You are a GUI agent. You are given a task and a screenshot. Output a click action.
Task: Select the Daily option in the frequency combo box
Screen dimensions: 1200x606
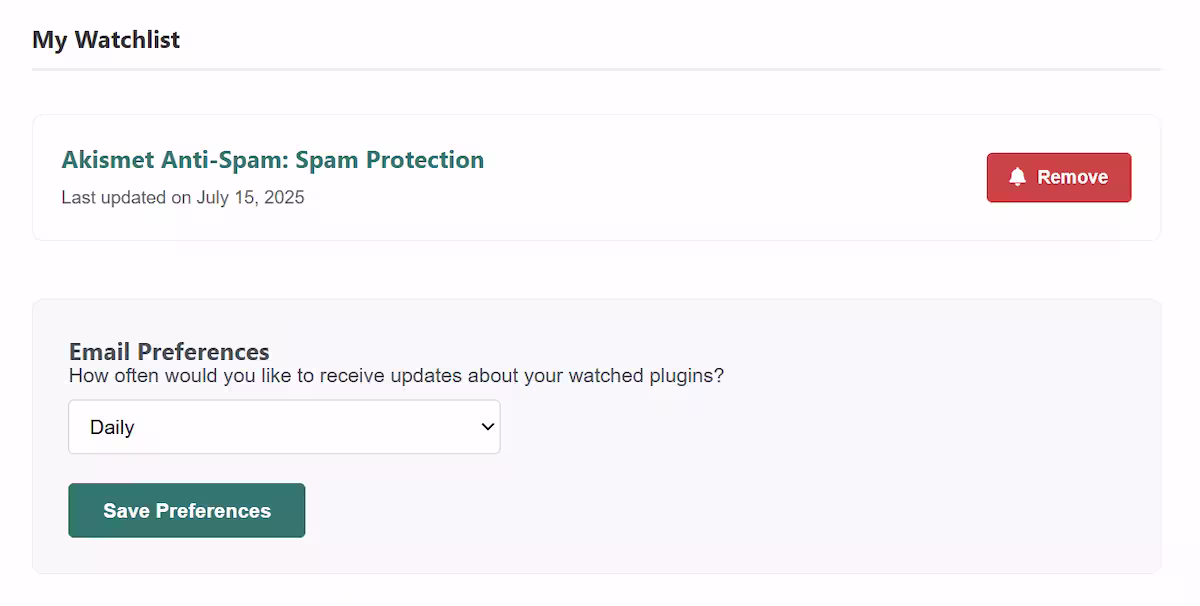284,426
